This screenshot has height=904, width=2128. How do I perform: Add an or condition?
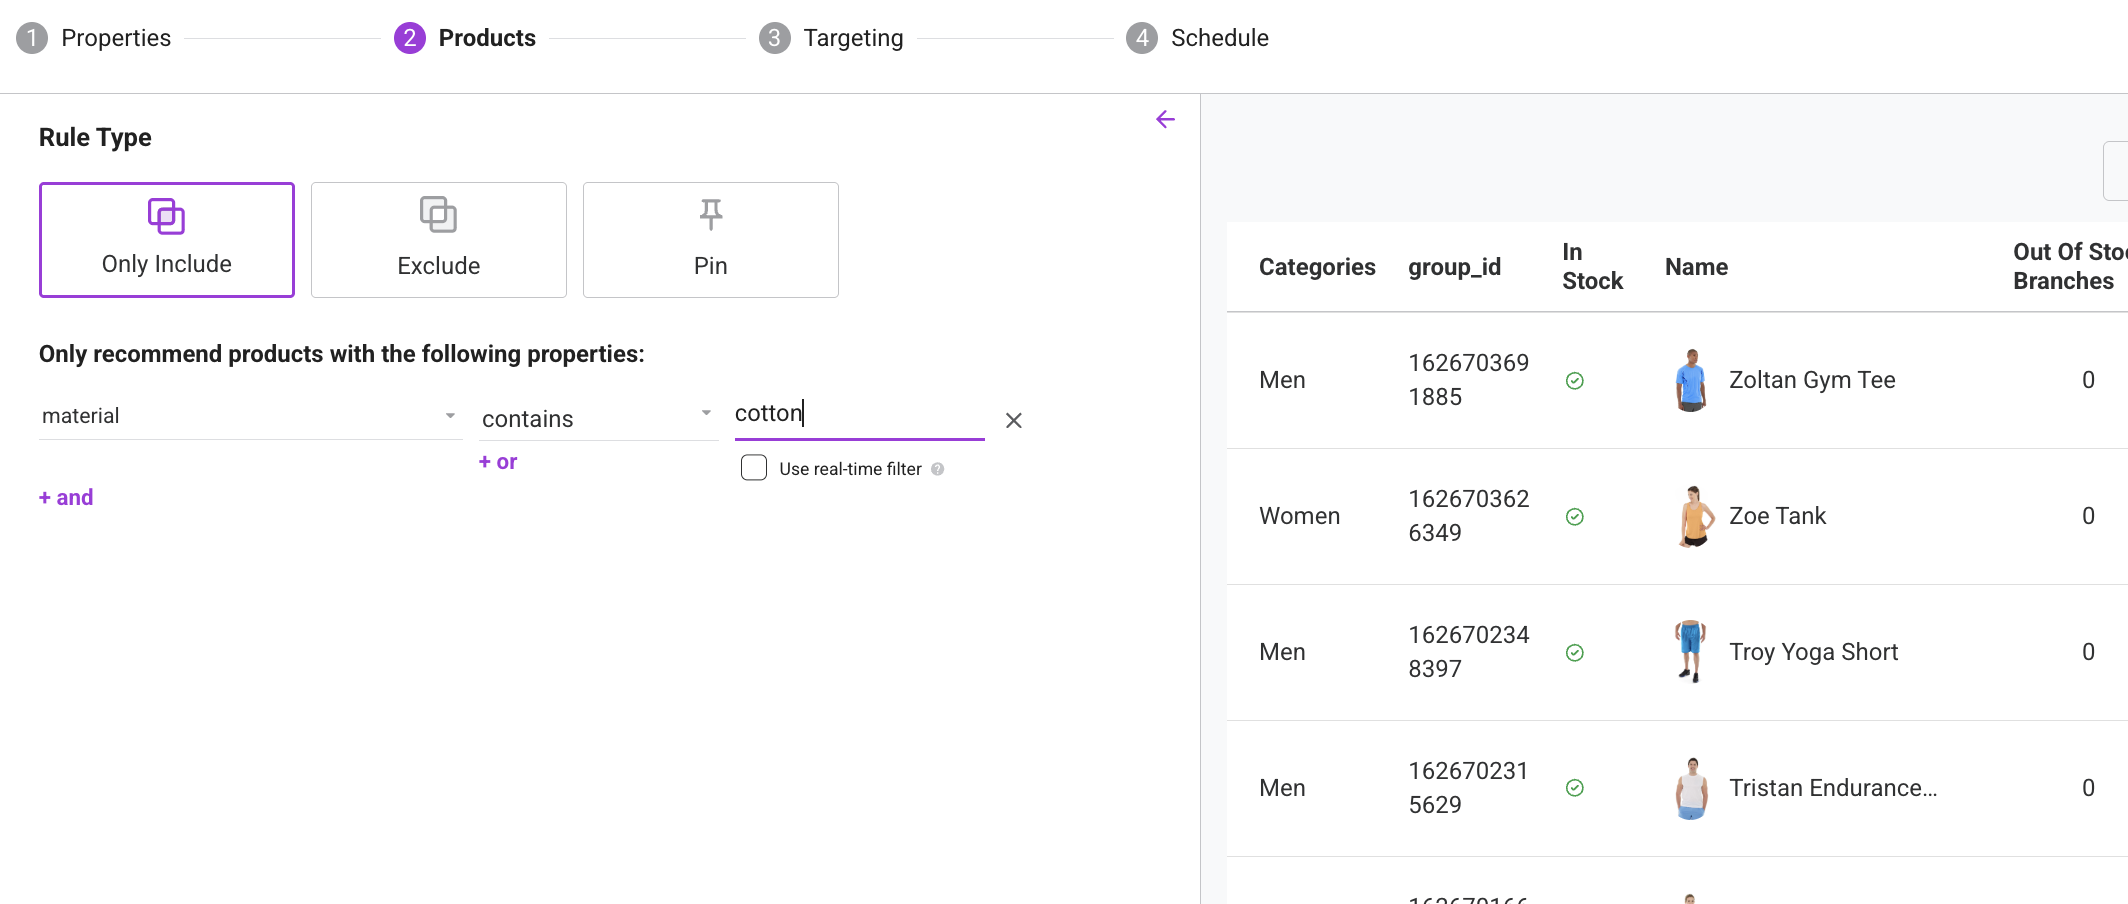point(498,462)
